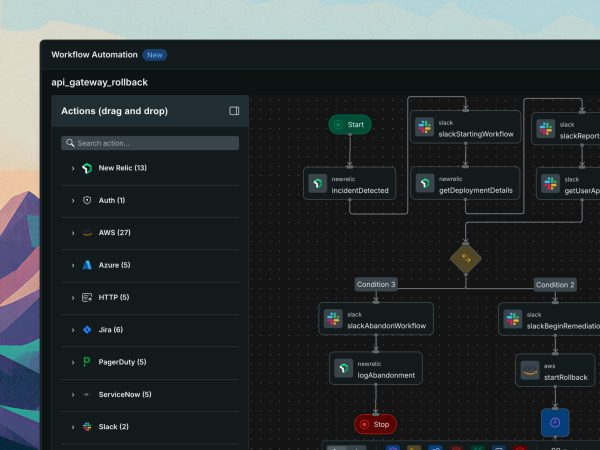
Task: Click Slack icon on slackReport node
Action: [546, 129]
